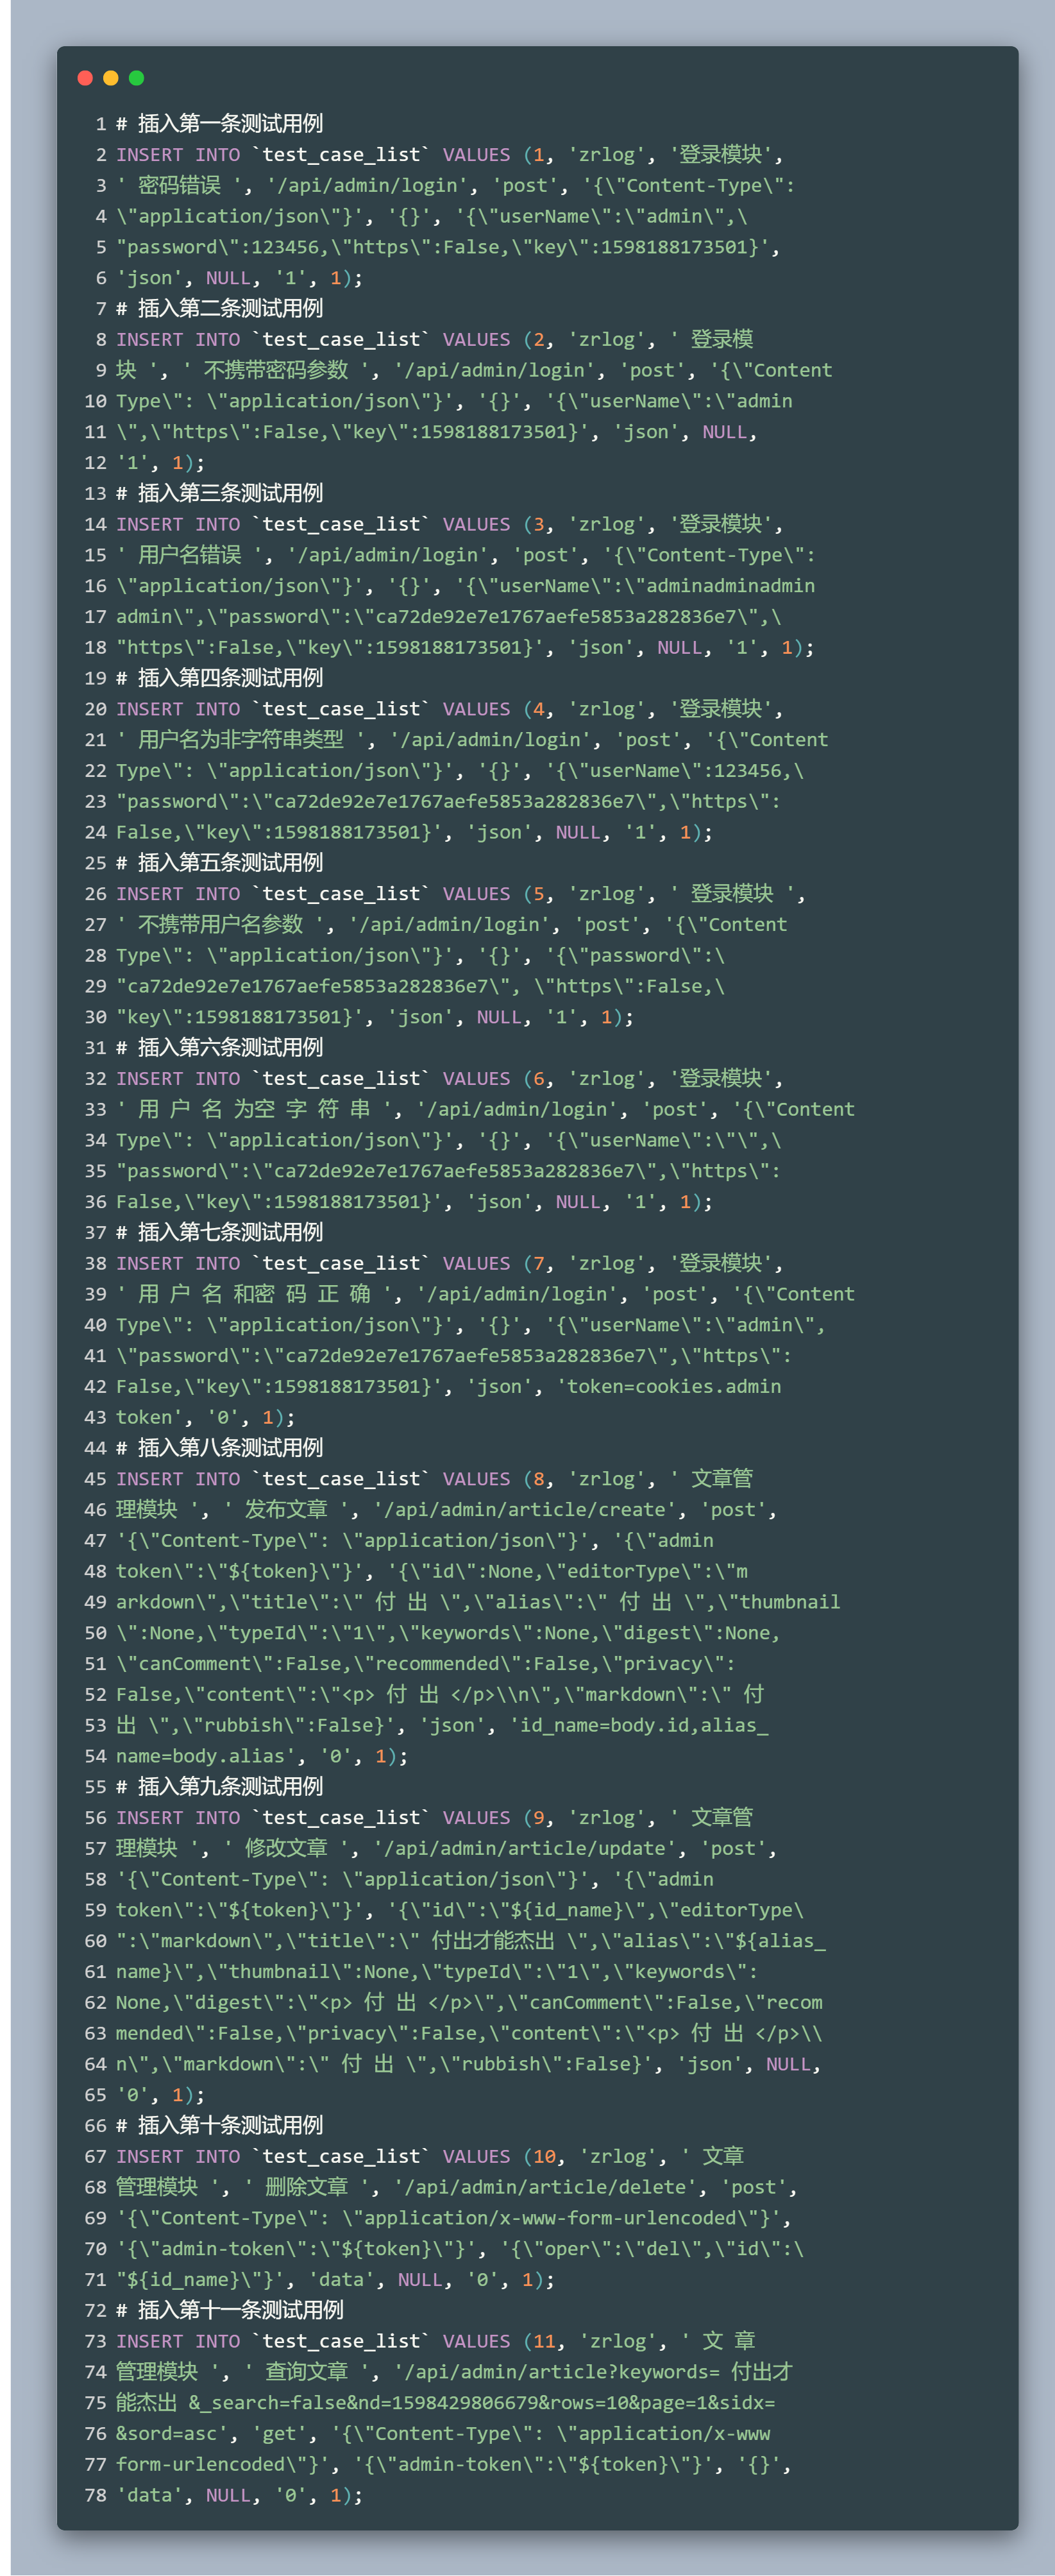Select the comment "# 插入第四条测试用例"
This screenshot has width=1055, height=2576.
[x=220, y=678]
